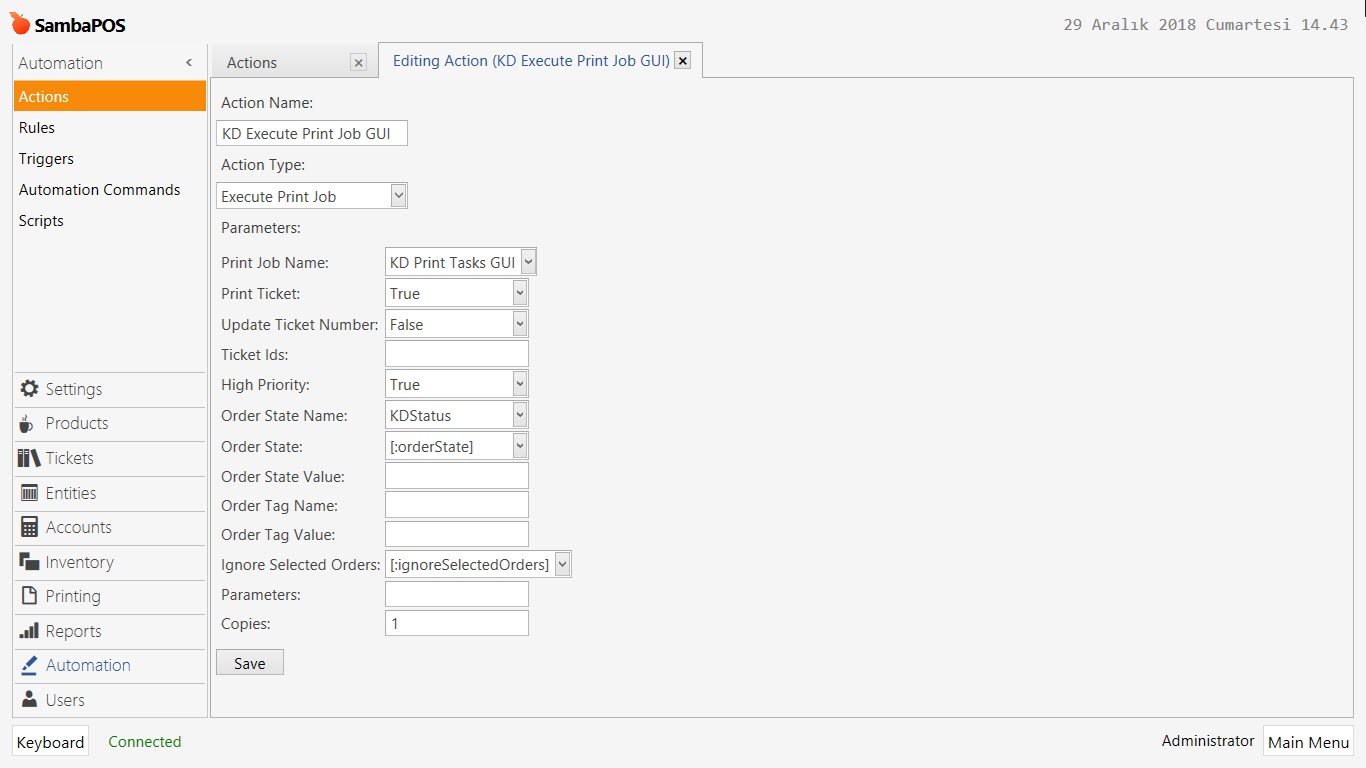The image size is (1366, 768).
Task: Open Users section via person icon
Action: pyautogui.click(x=29, y=700)
